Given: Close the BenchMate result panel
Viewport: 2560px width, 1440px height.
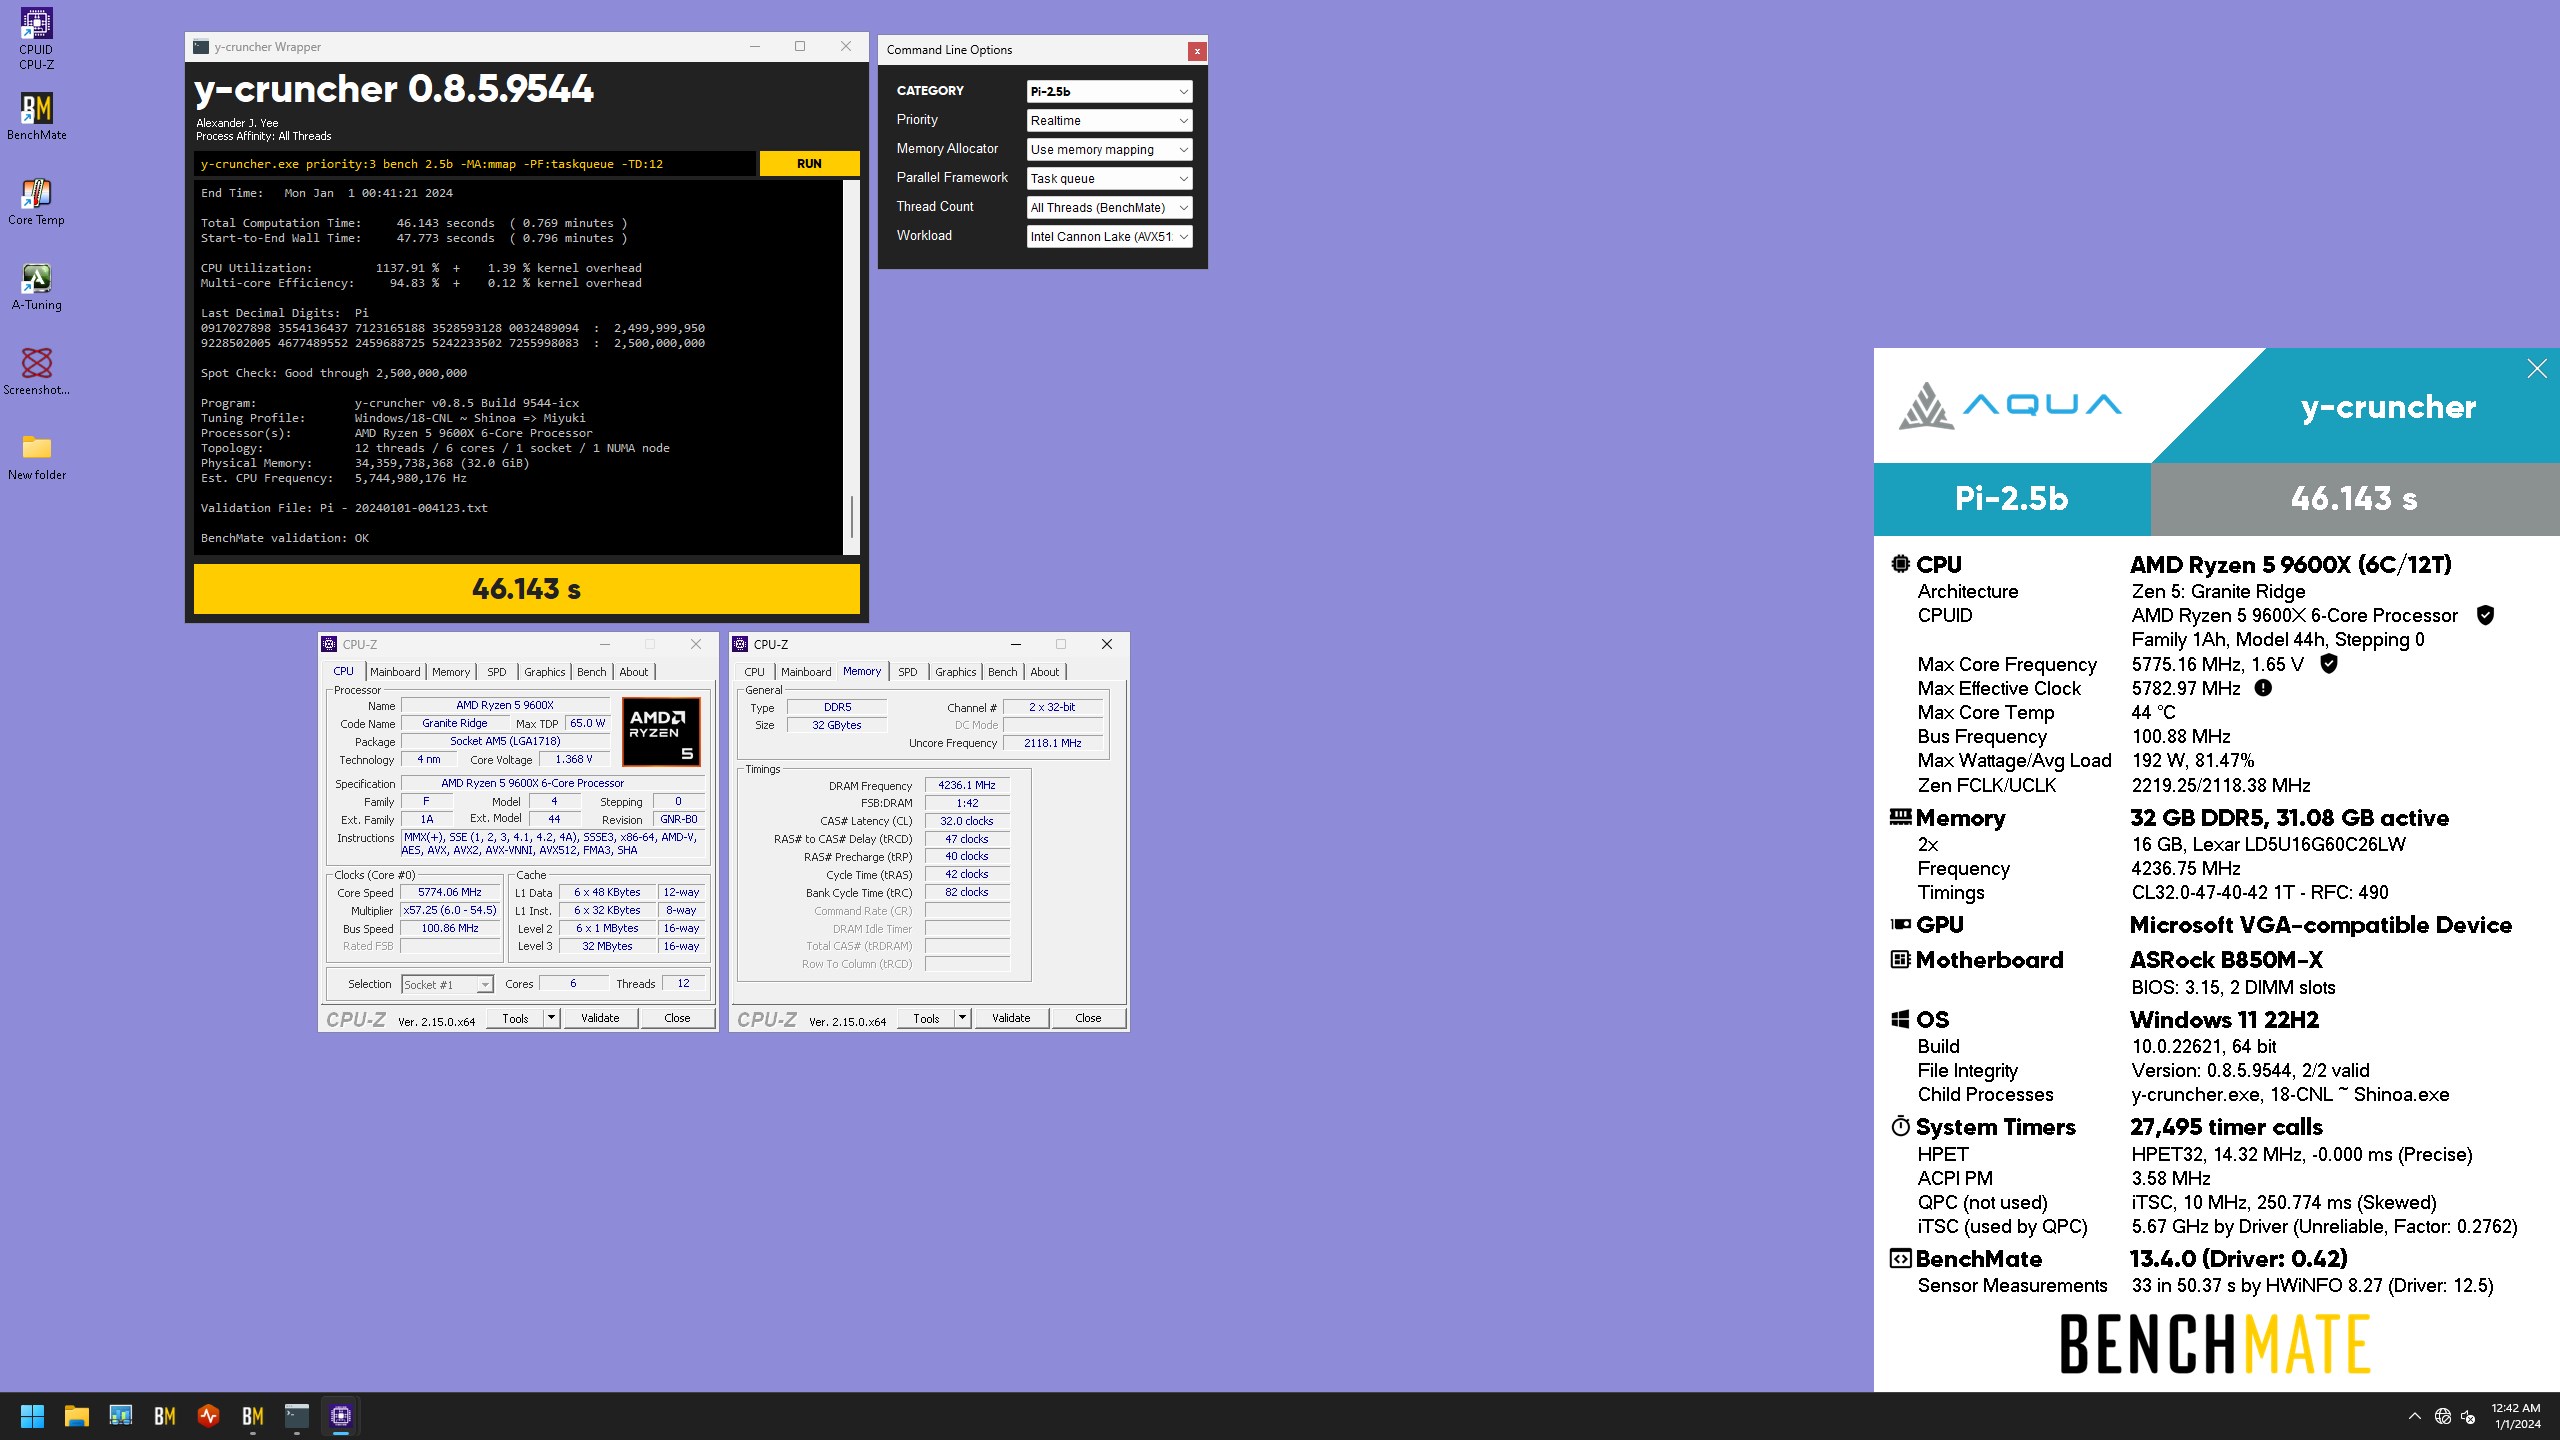Looking at the screenshot, I should tap(2537, 369).
